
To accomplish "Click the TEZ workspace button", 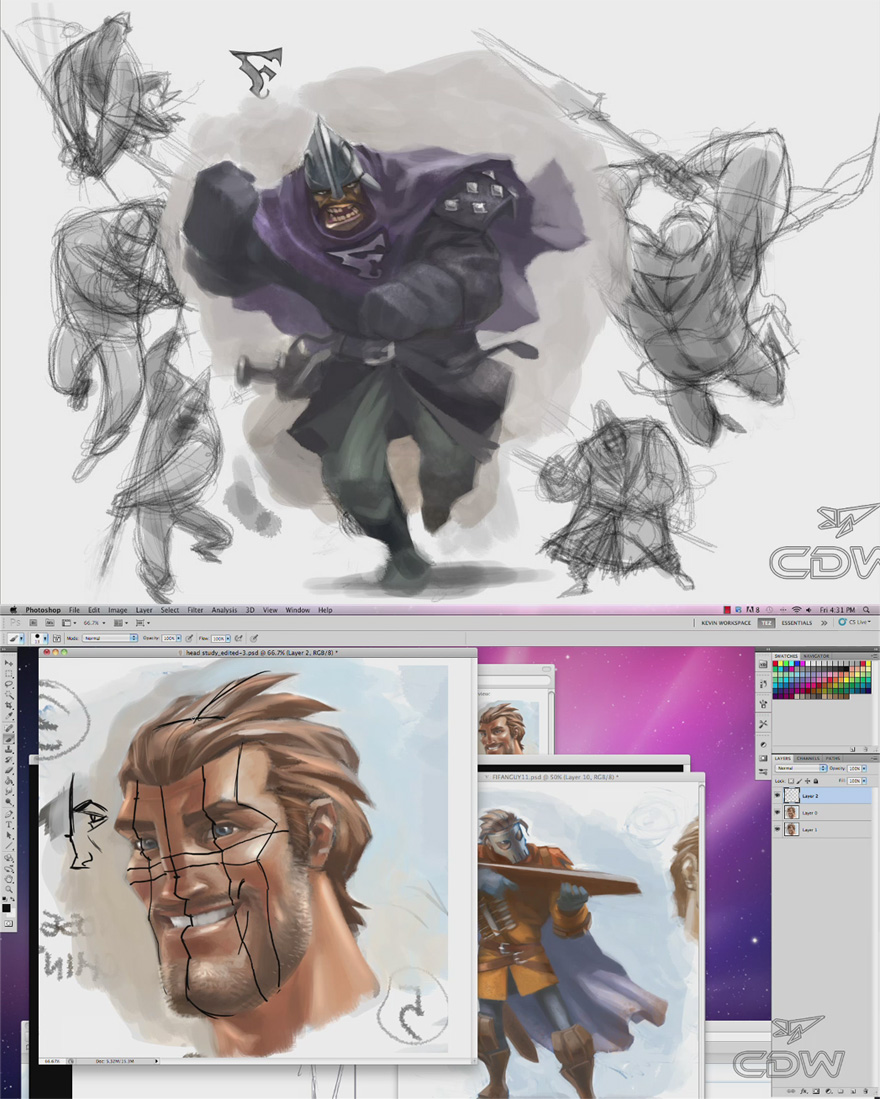I will pyautogui.click(x=766, y=623).
